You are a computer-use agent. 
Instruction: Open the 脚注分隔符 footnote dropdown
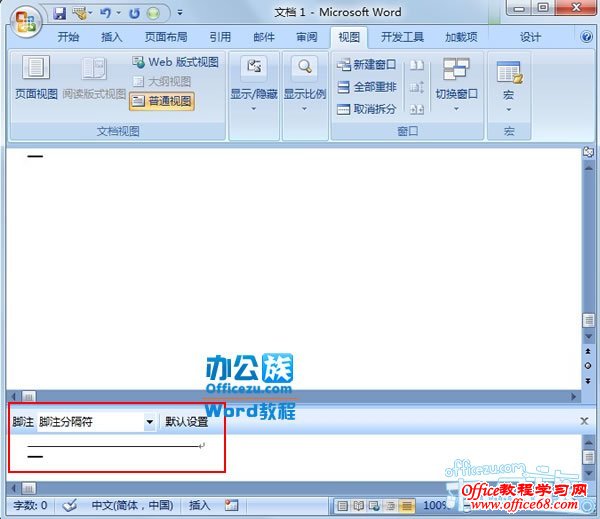150,422
